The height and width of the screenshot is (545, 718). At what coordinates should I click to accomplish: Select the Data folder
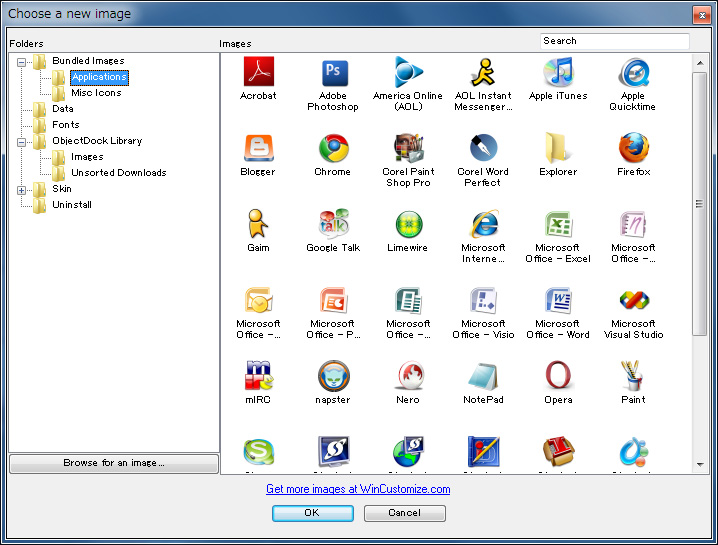pyautogui.click(x=63, y=109)
